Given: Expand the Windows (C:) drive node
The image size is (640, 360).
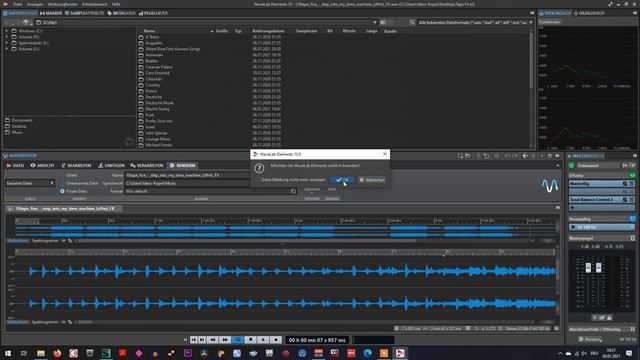Looking at the screenshot, I should pos(7,31).
